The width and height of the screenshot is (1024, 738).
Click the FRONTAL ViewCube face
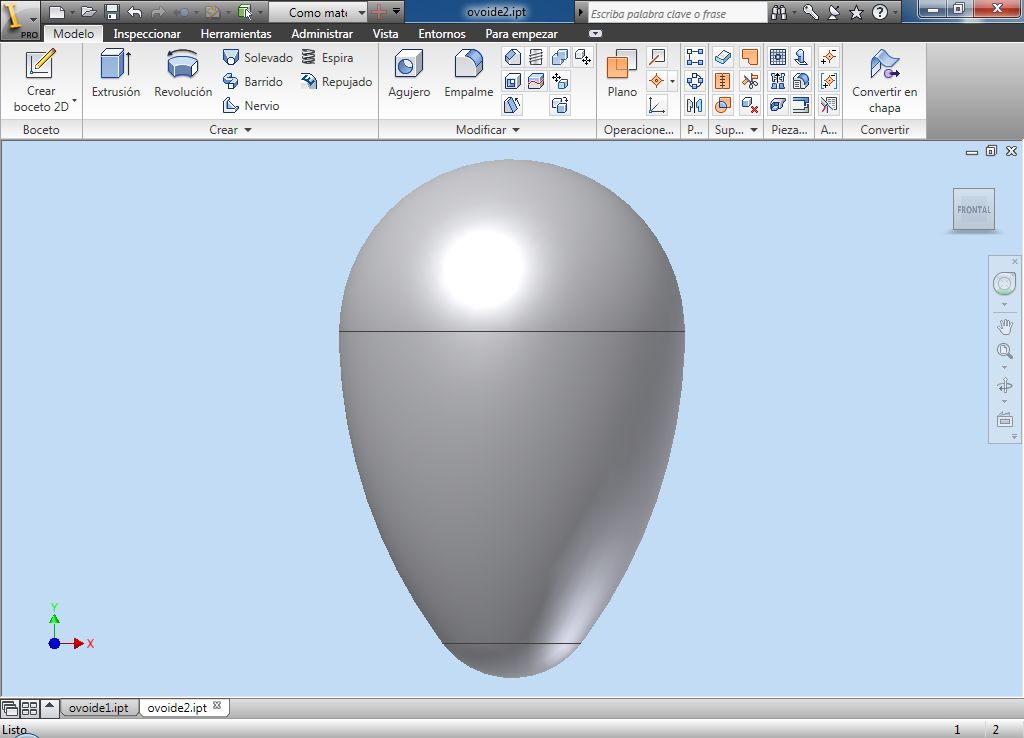tap(973, 210)
